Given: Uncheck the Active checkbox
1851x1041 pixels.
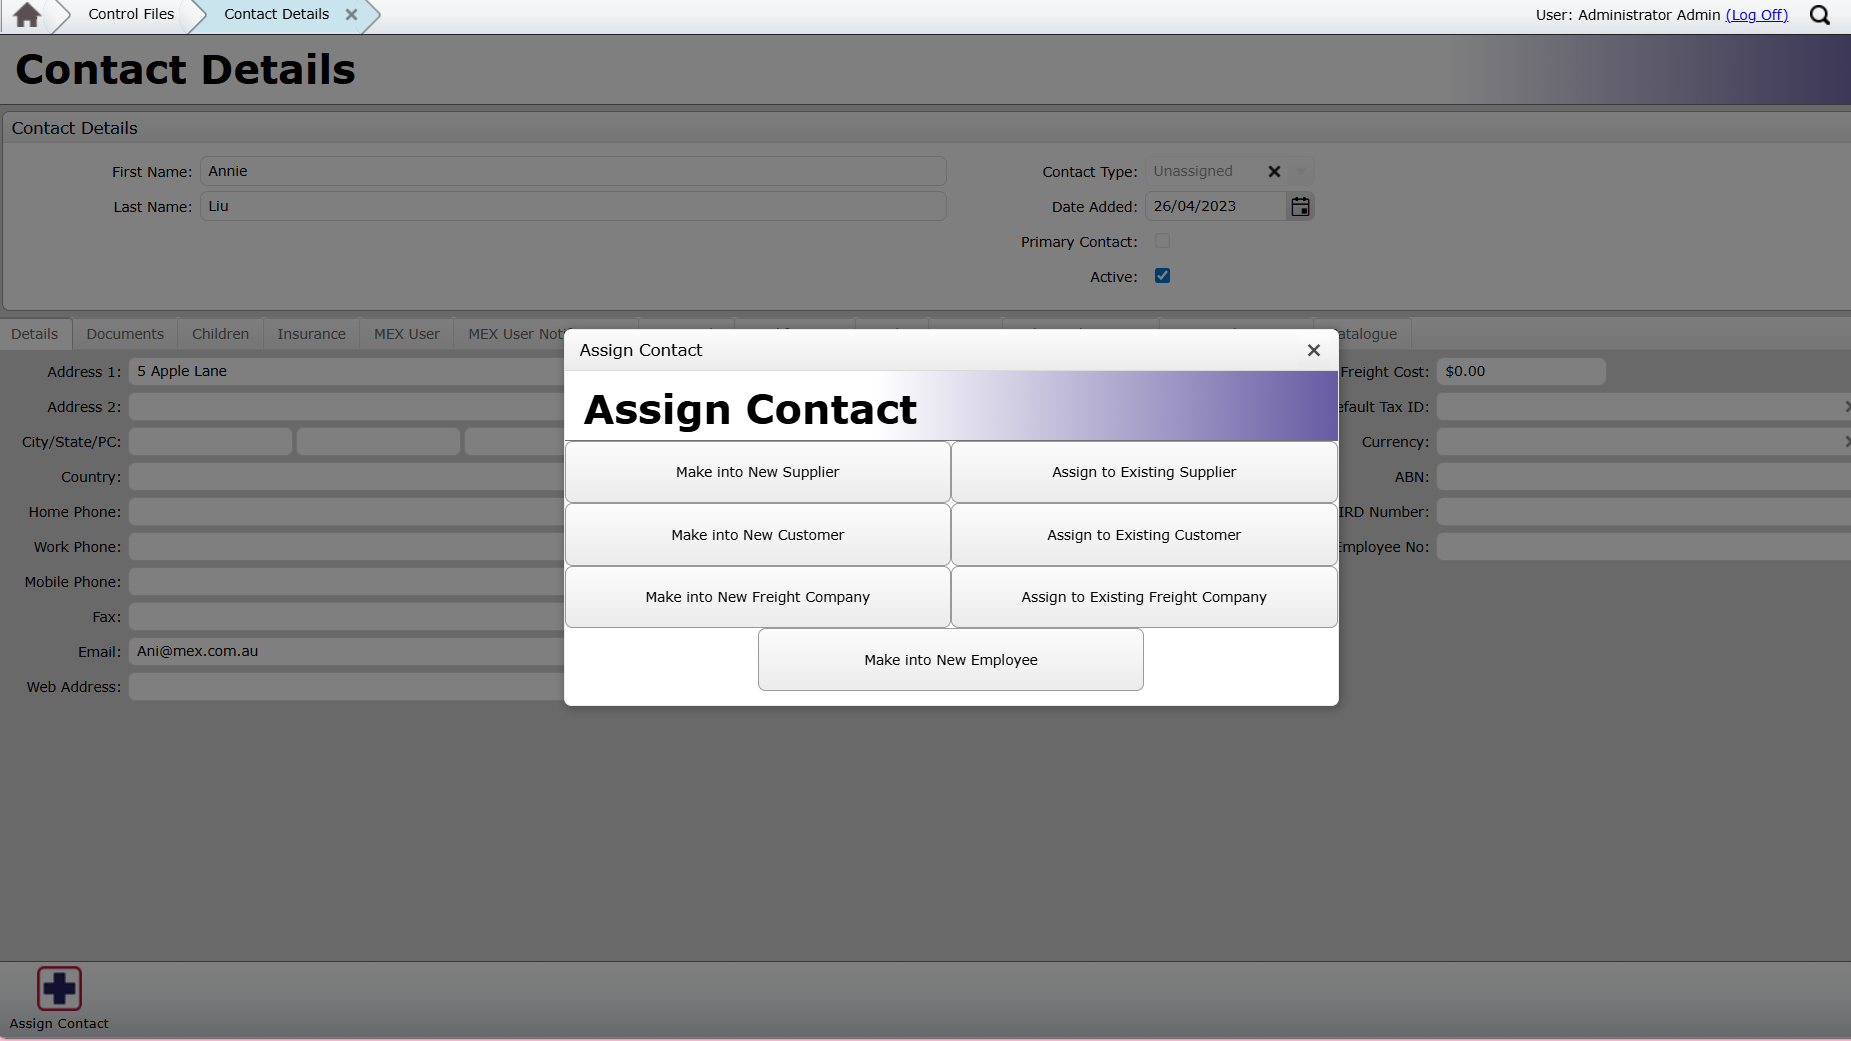Looking at the screenshot, I should pyautogui.click(x=1162, y=276).
